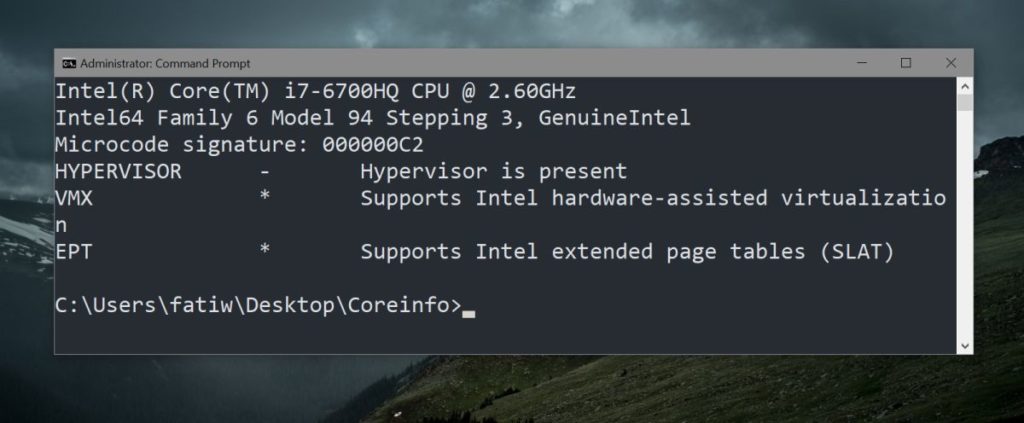Viewport: 1024px width, 423px height.
Task: Maximize the Command Prompt window
Action: (x=906, y=63)
